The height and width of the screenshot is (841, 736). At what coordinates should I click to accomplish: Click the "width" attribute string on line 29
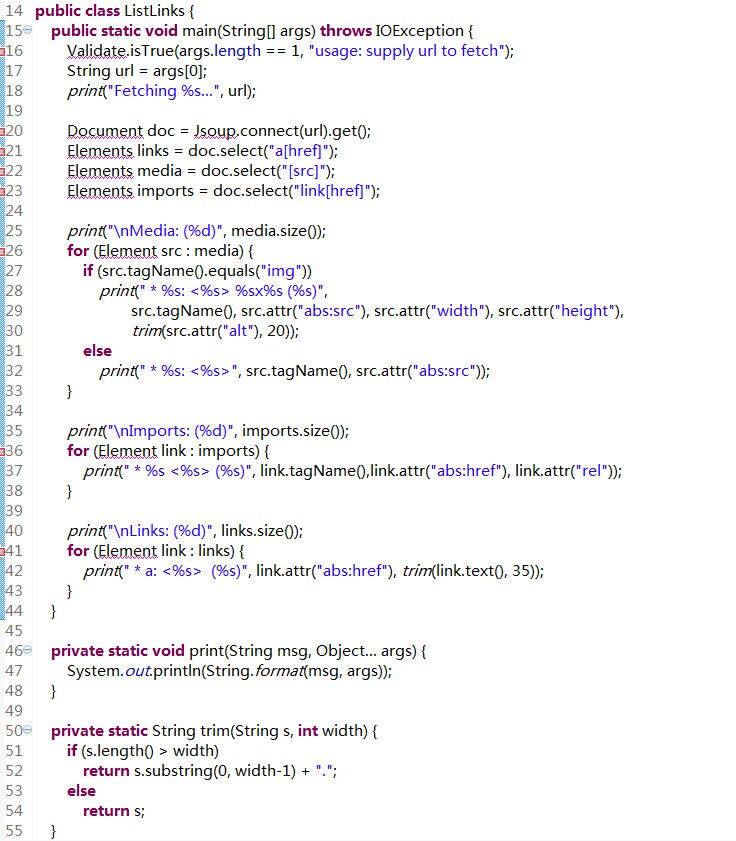pyautogui.click(x=458, y=311)
